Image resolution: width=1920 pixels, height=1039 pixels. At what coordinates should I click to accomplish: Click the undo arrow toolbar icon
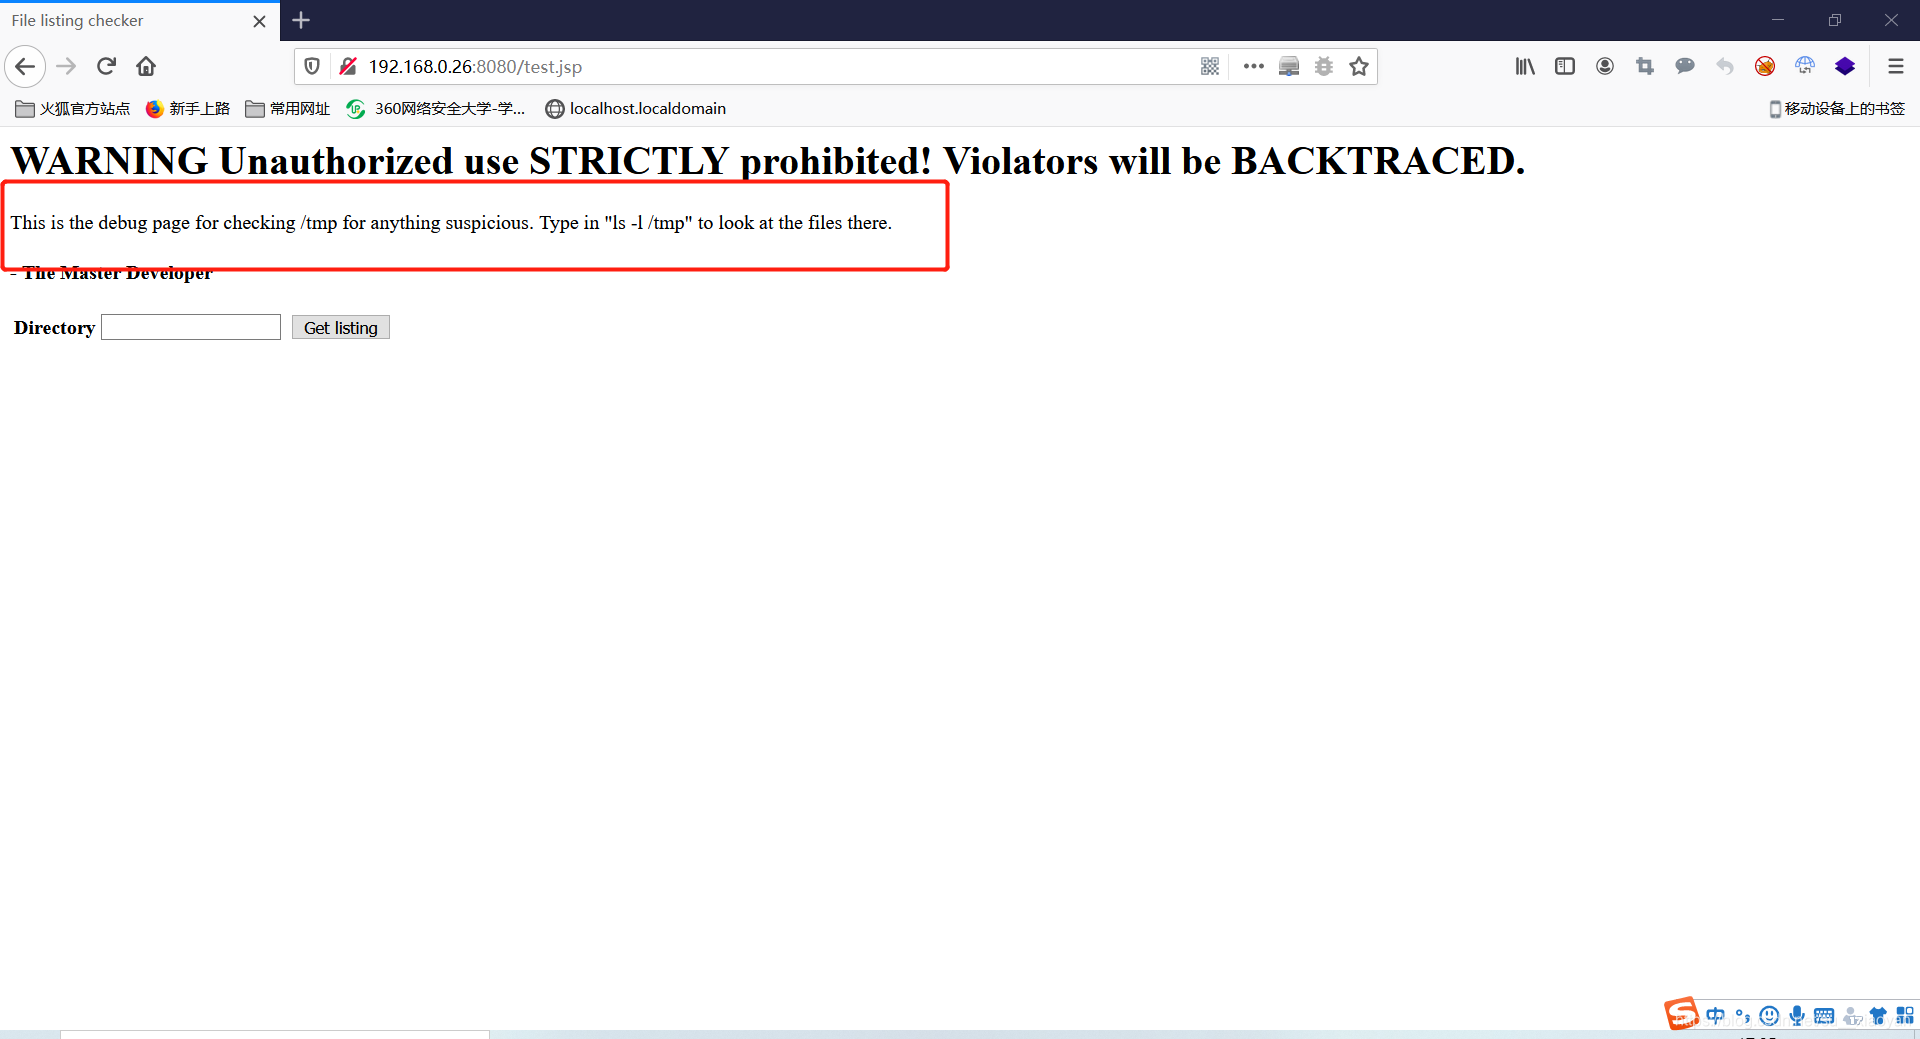point(1725,67)
